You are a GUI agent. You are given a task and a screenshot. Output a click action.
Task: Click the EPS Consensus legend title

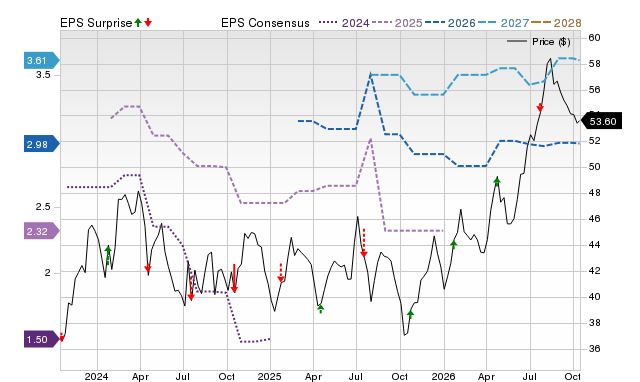pos(265,23)
